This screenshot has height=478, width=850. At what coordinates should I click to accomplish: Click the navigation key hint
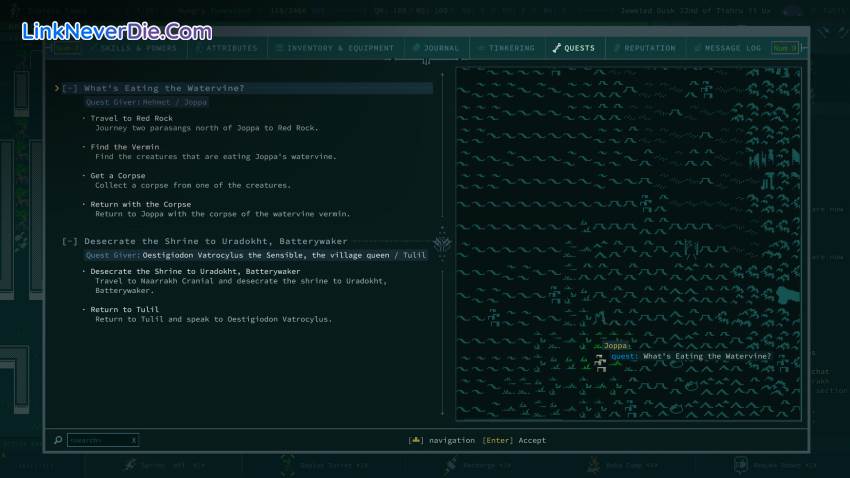(x=442, y=440)
